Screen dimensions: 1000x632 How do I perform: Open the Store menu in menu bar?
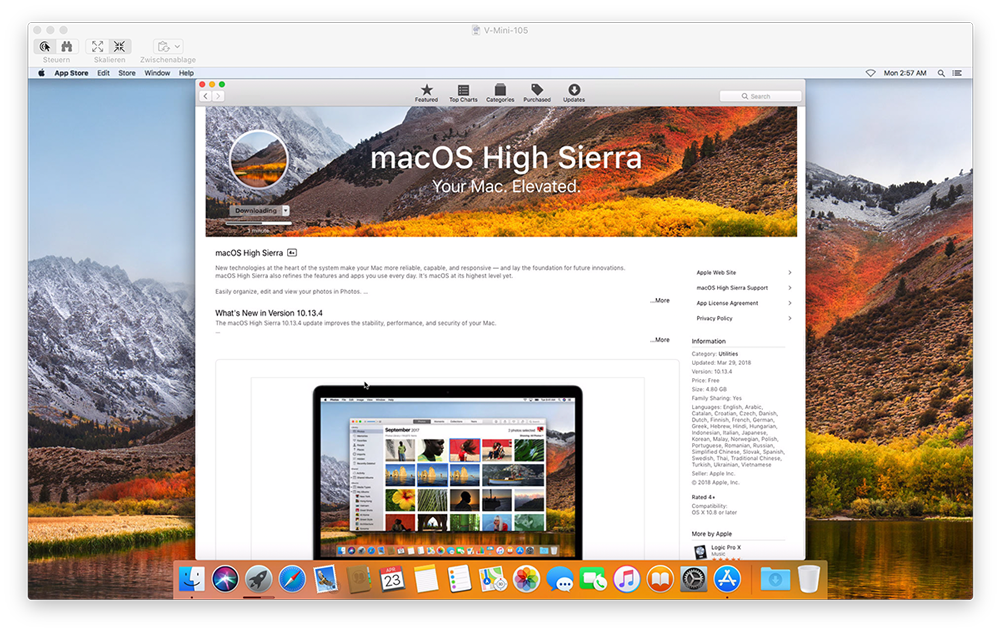127,73
